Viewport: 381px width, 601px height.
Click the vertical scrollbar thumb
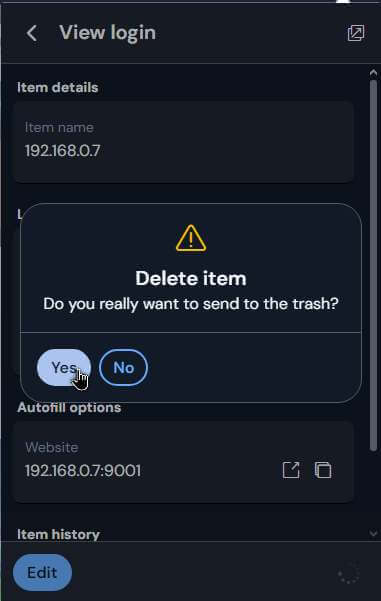coord(373,266)
